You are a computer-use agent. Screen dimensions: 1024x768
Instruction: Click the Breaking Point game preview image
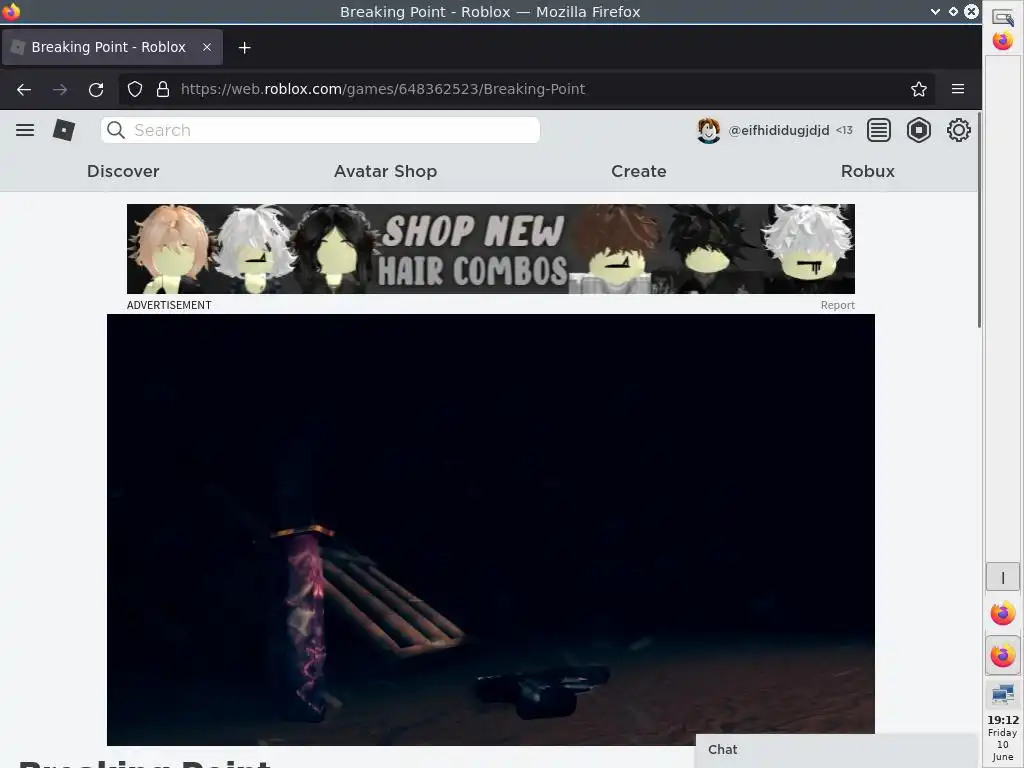490,530
